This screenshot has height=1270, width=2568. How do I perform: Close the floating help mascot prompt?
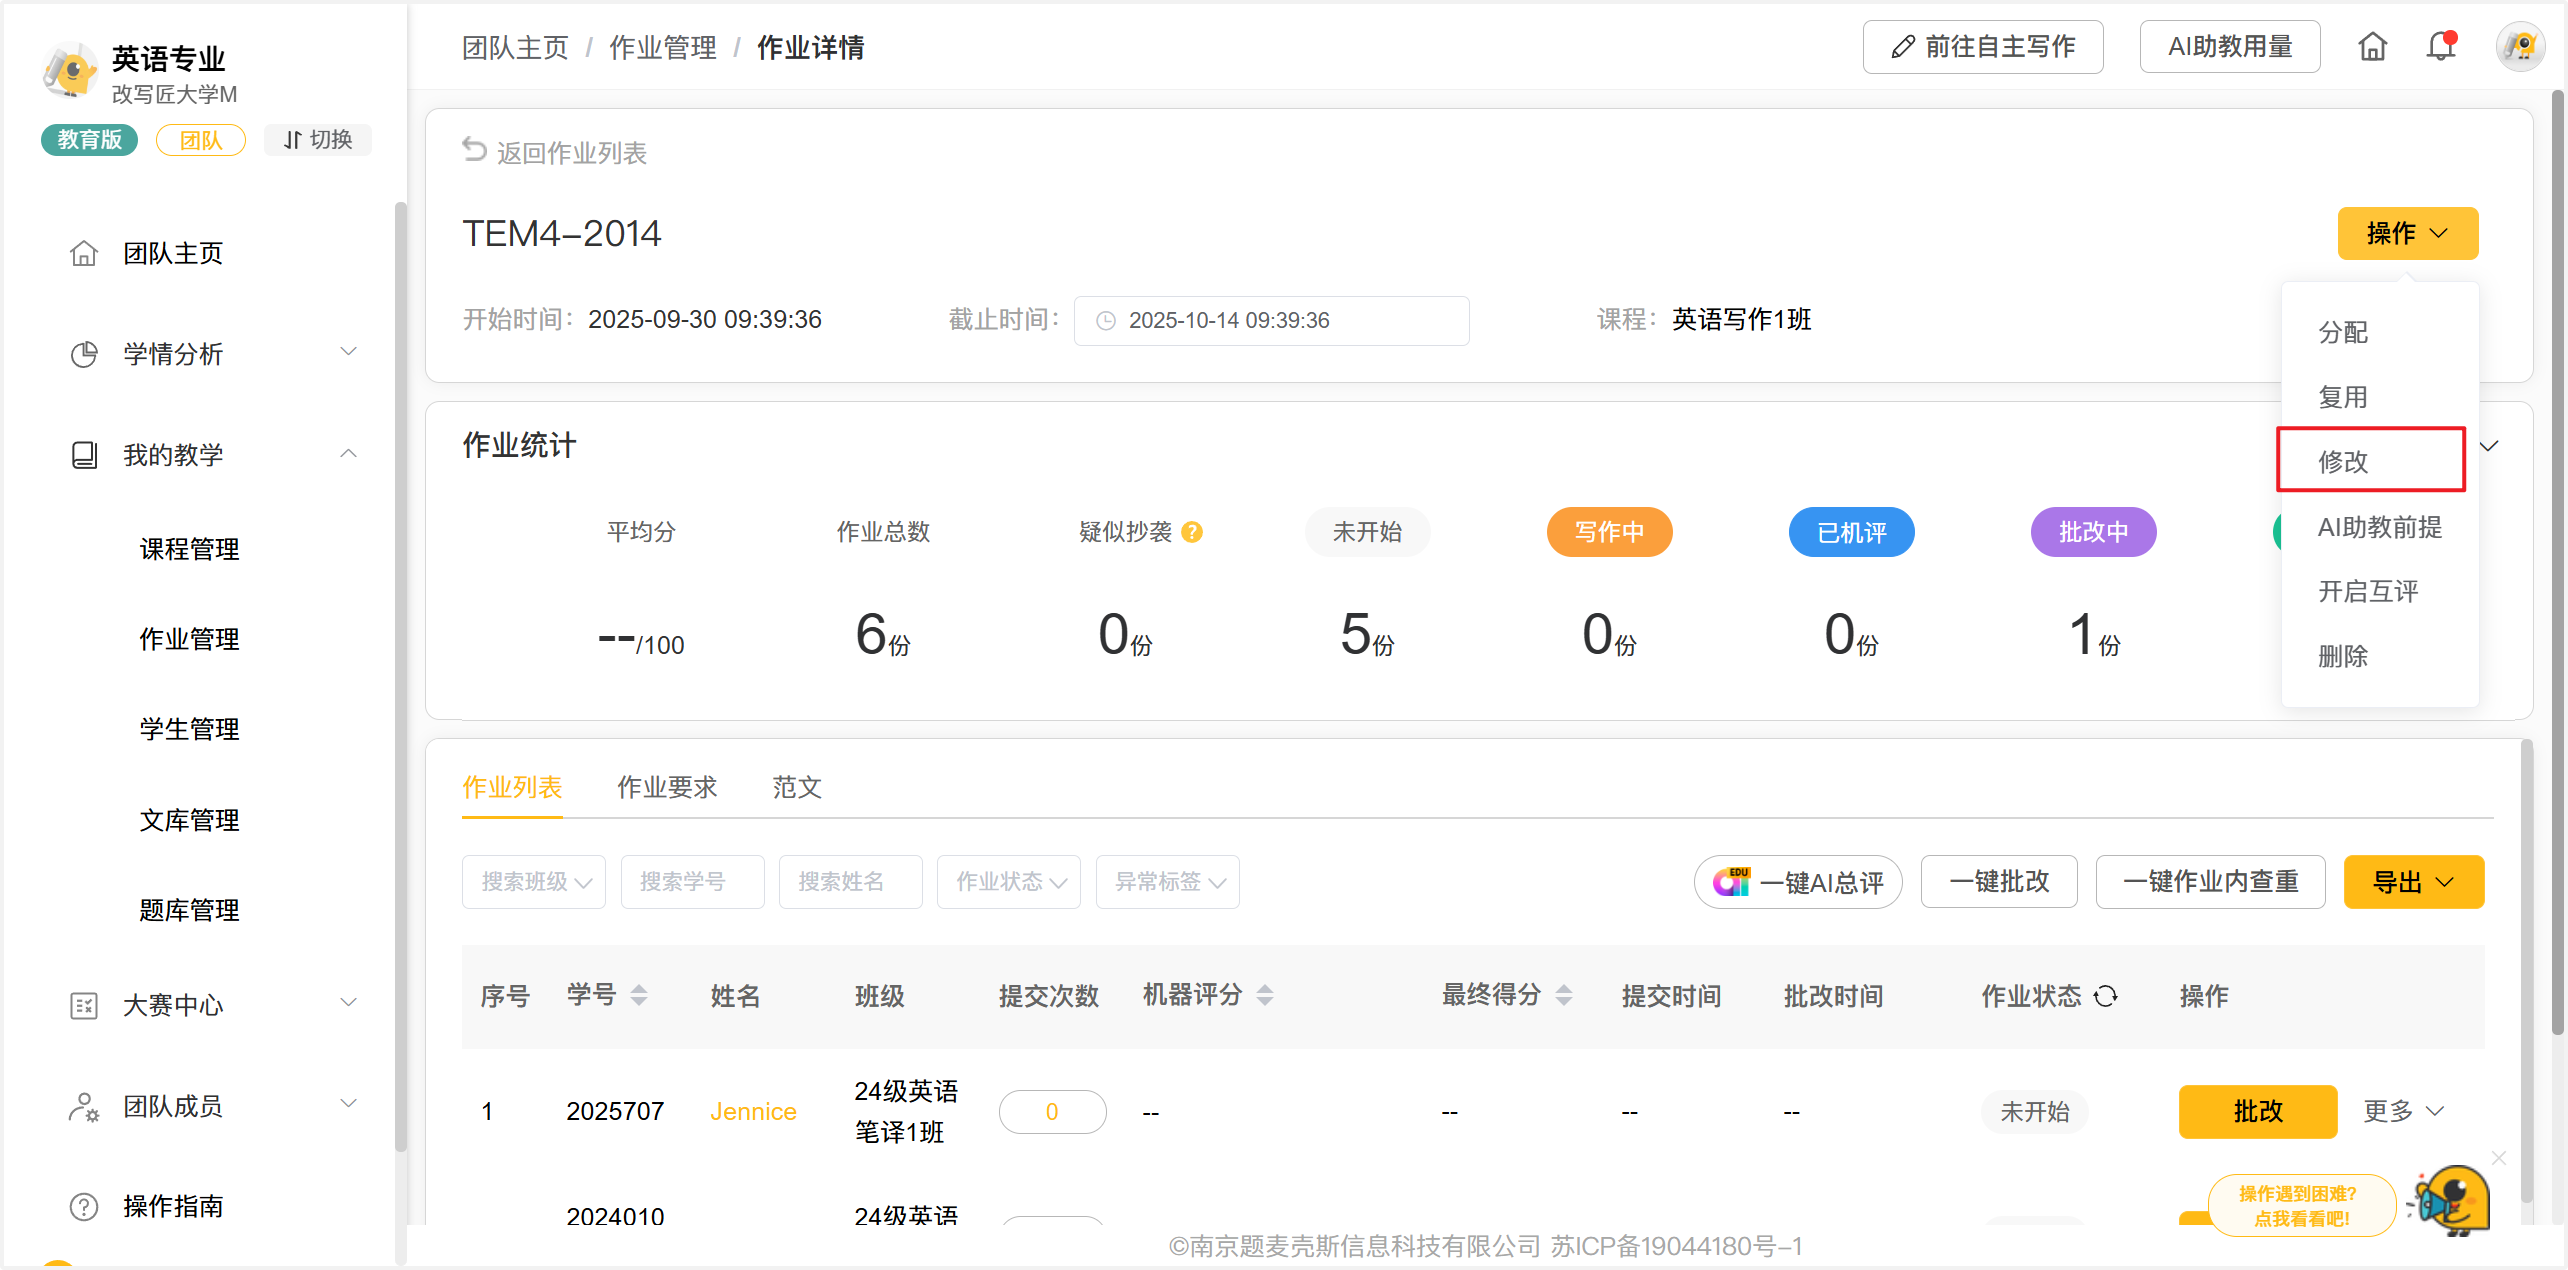pos(2499,1158)
